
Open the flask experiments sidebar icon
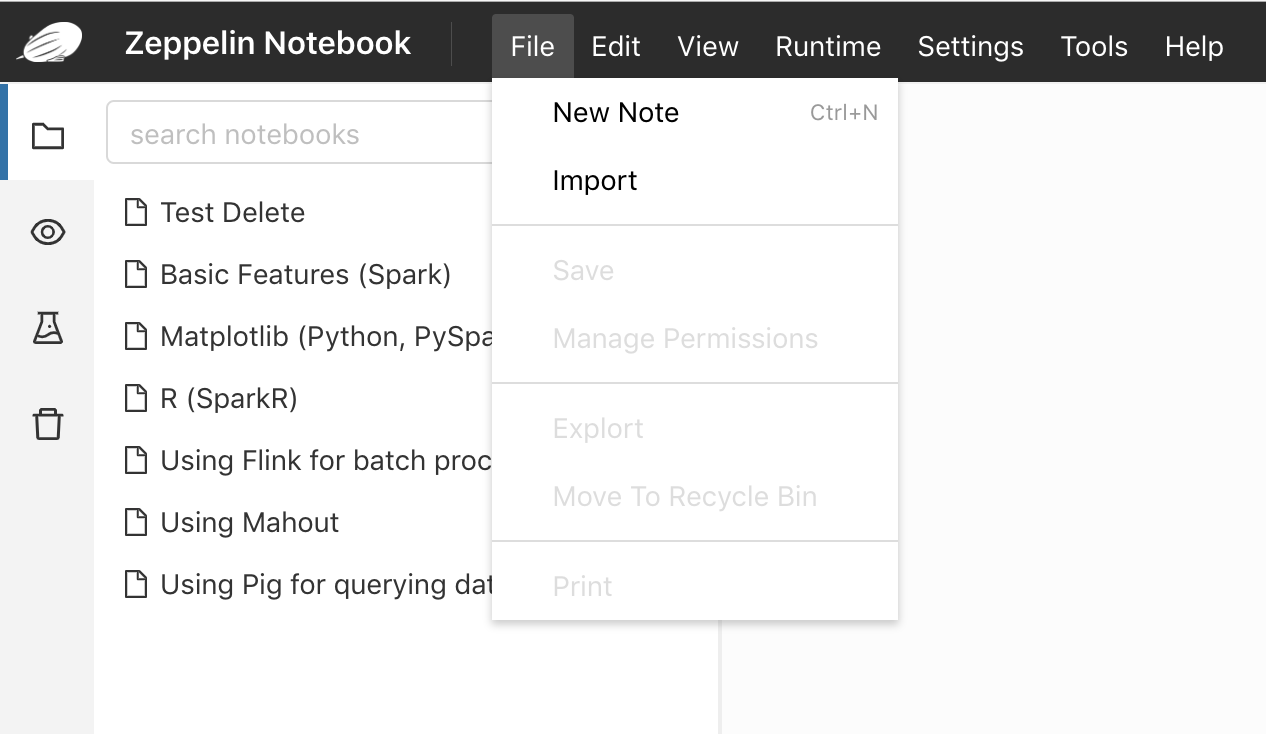(48, 328)
